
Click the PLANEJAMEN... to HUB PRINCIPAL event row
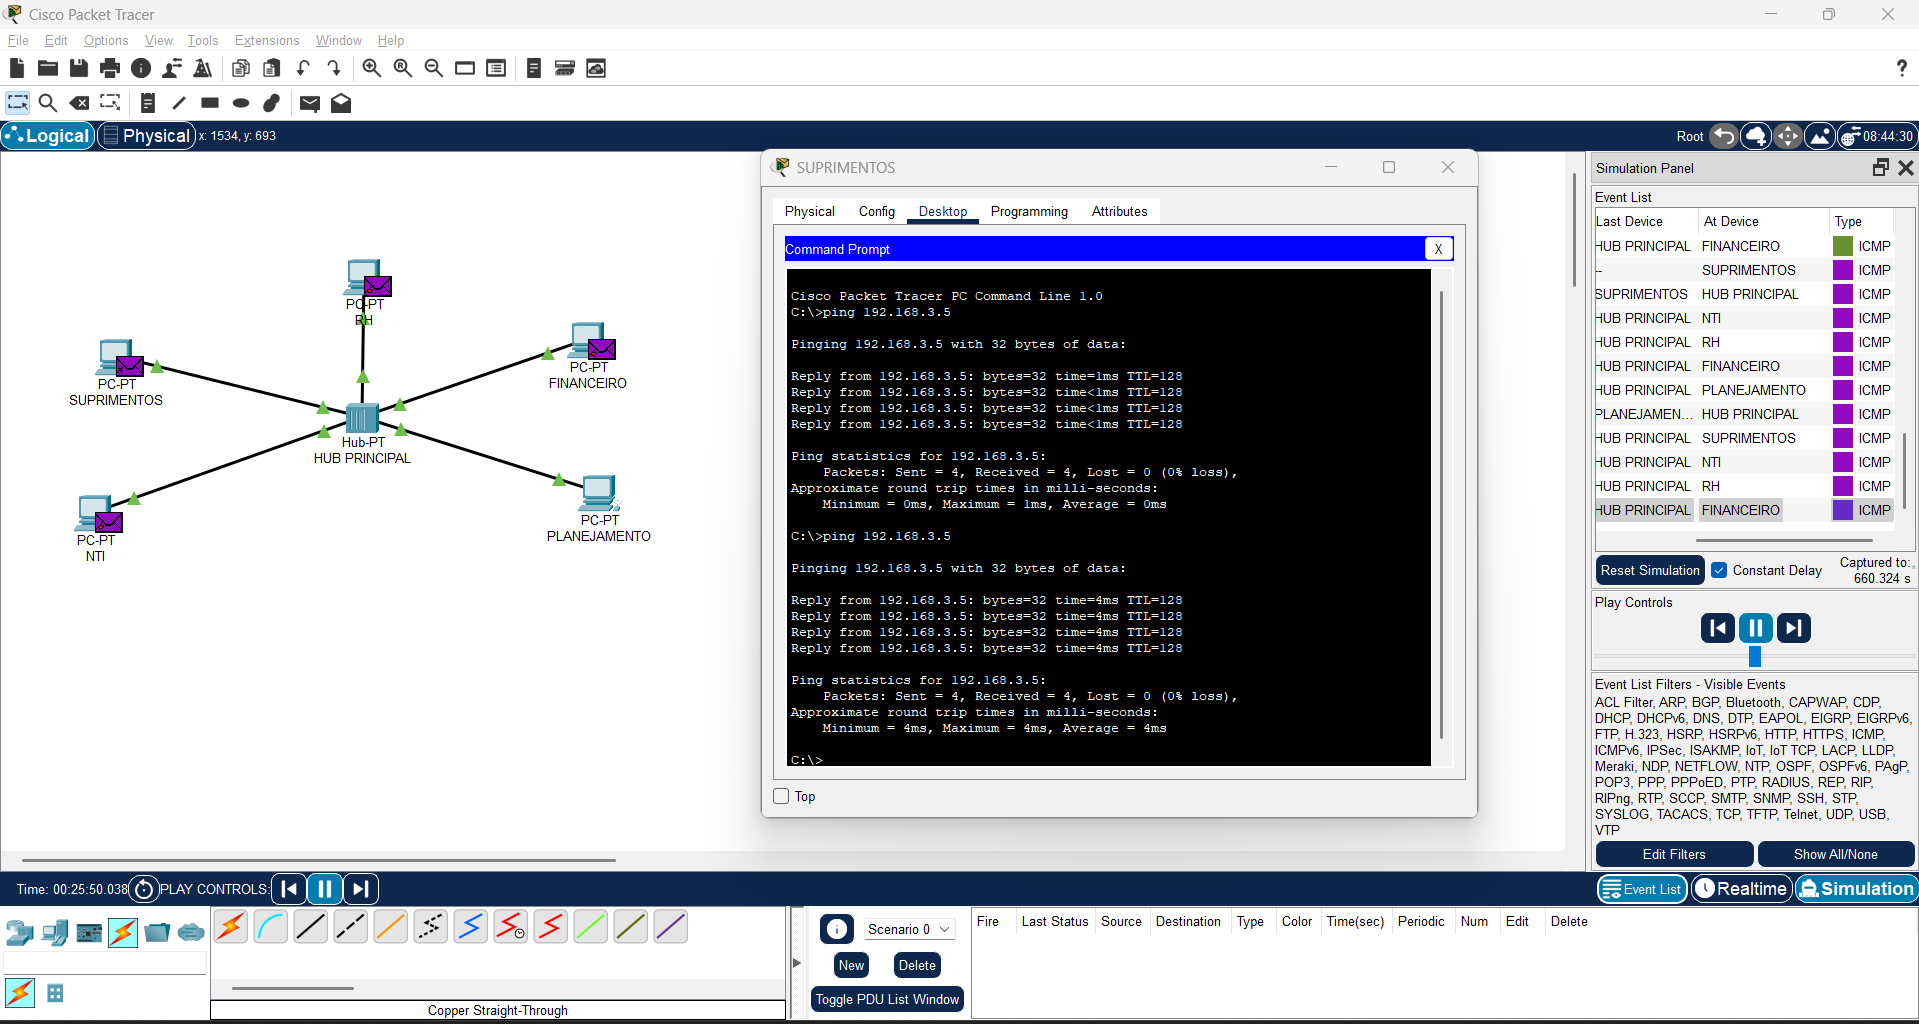tap(1743, 414)
